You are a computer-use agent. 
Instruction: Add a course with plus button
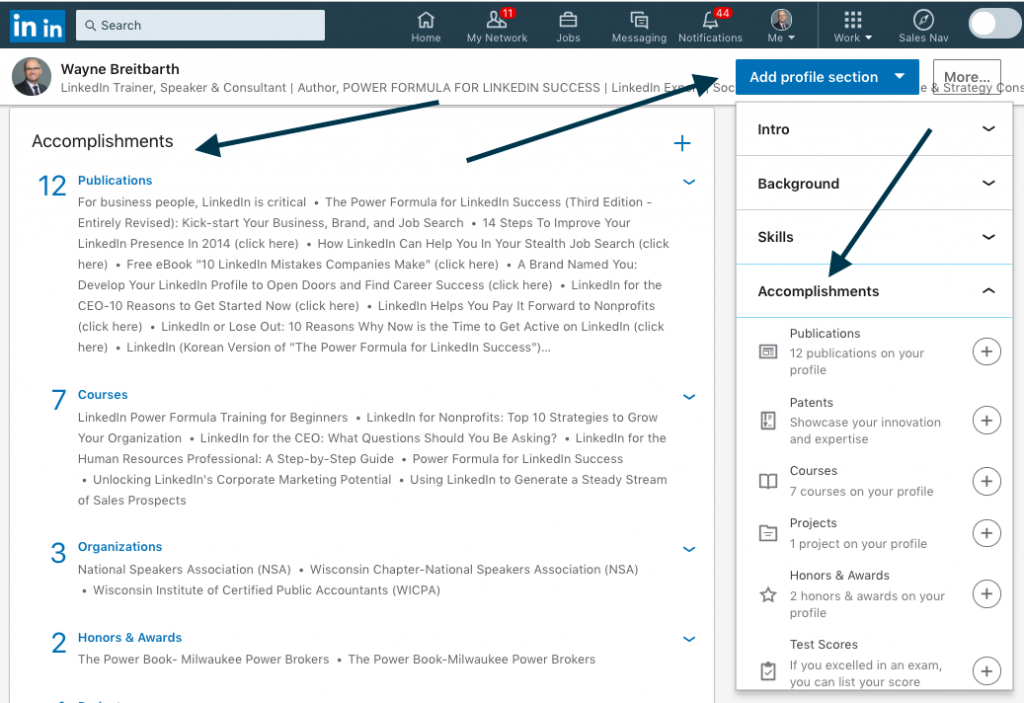[x=986, y=482]
